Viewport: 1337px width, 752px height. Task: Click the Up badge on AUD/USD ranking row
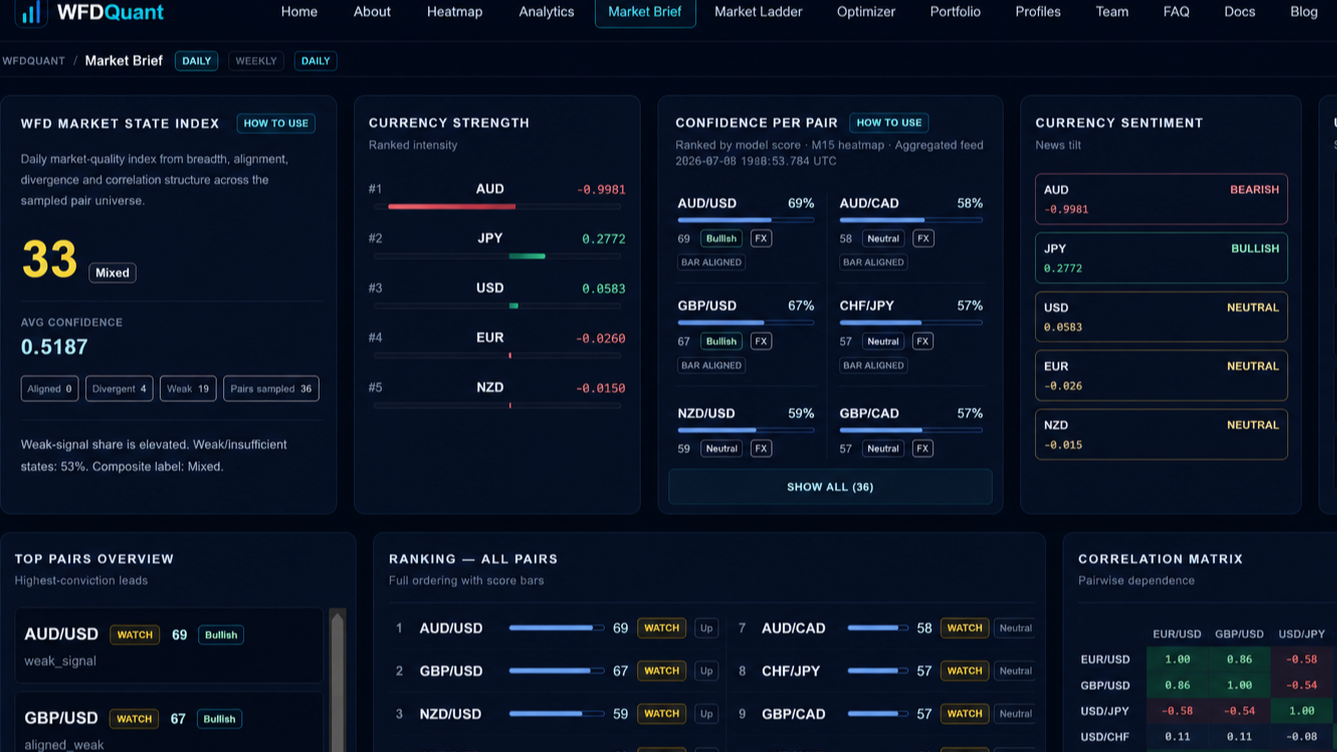click(706, 628)
